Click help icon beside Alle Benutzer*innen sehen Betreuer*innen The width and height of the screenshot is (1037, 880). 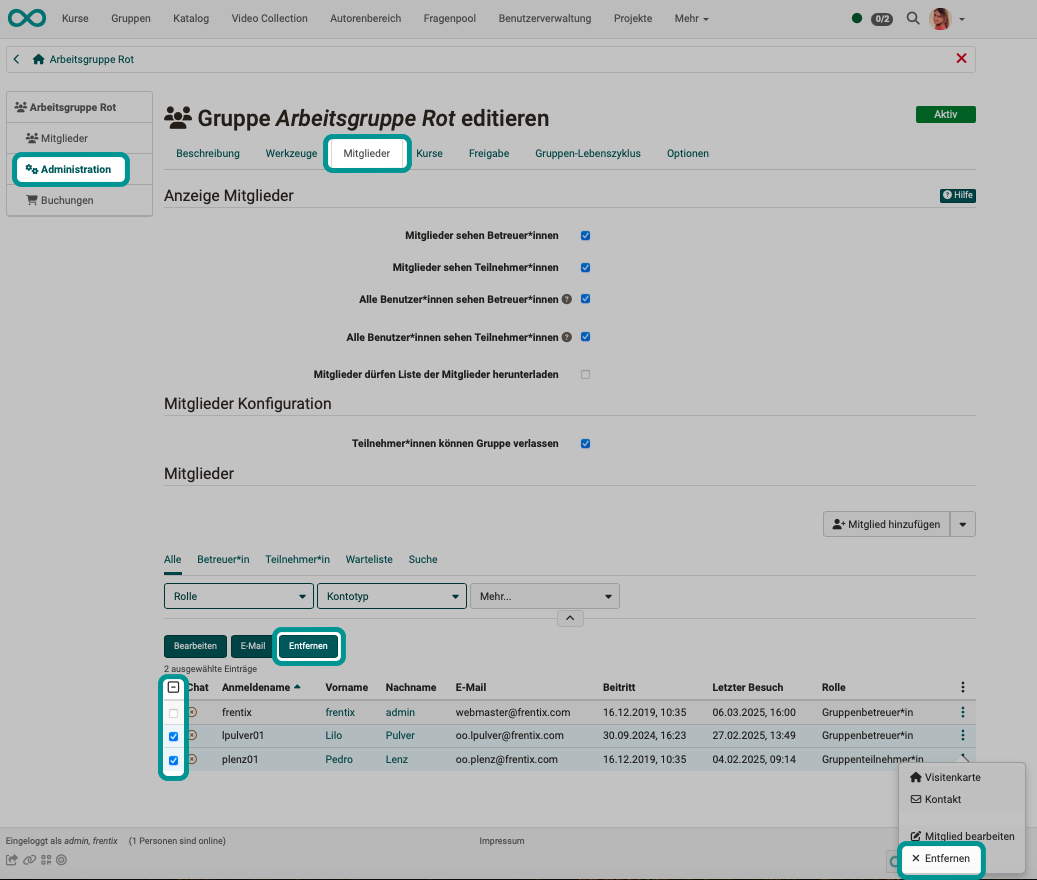(567, 299)
